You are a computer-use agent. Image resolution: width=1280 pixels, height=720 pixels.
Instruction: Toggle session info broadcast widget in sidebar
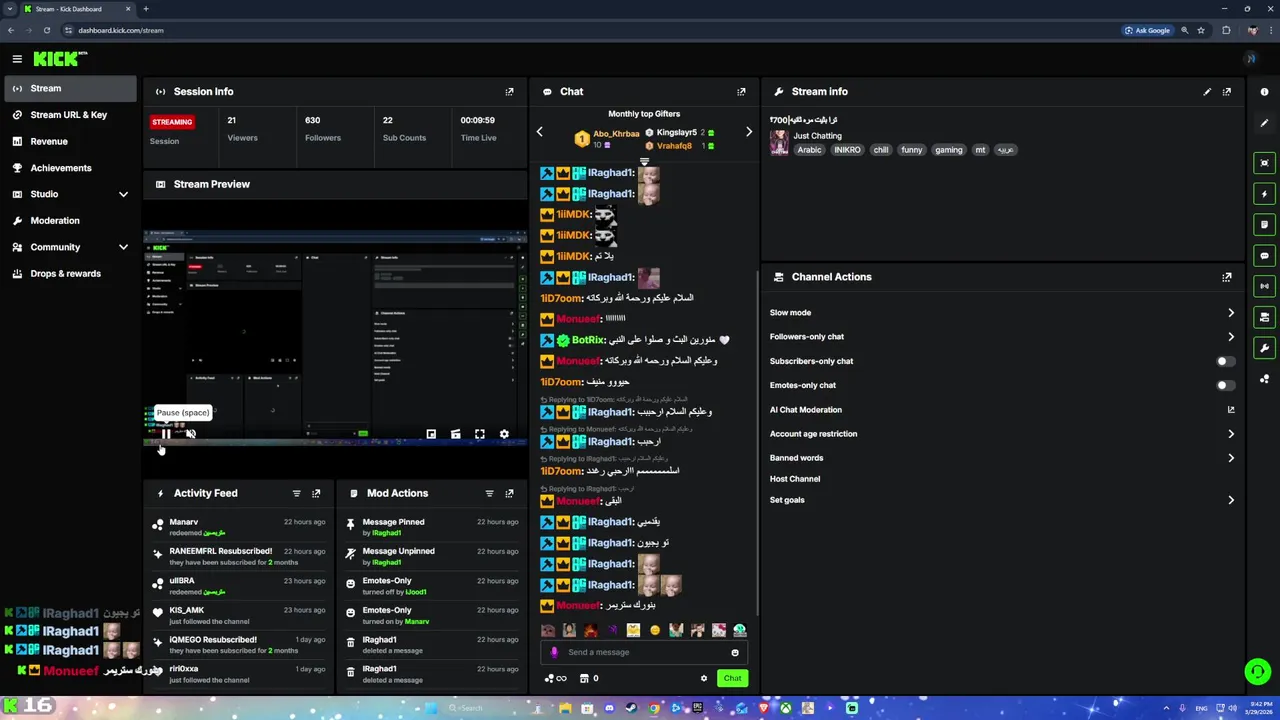point(1265,286)
